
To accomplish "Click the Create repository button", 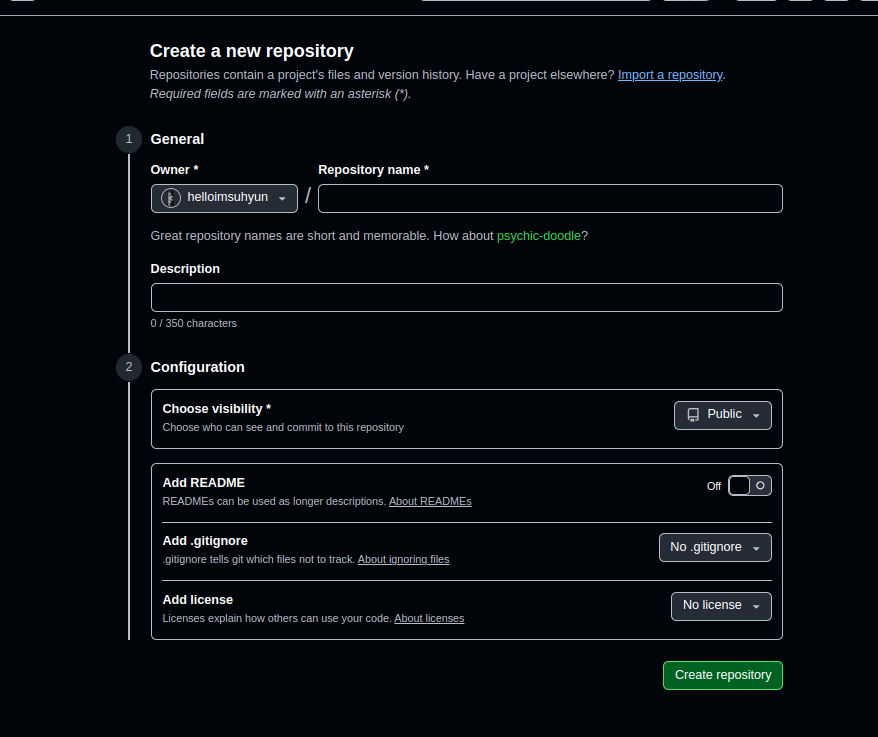I will 723,675.
